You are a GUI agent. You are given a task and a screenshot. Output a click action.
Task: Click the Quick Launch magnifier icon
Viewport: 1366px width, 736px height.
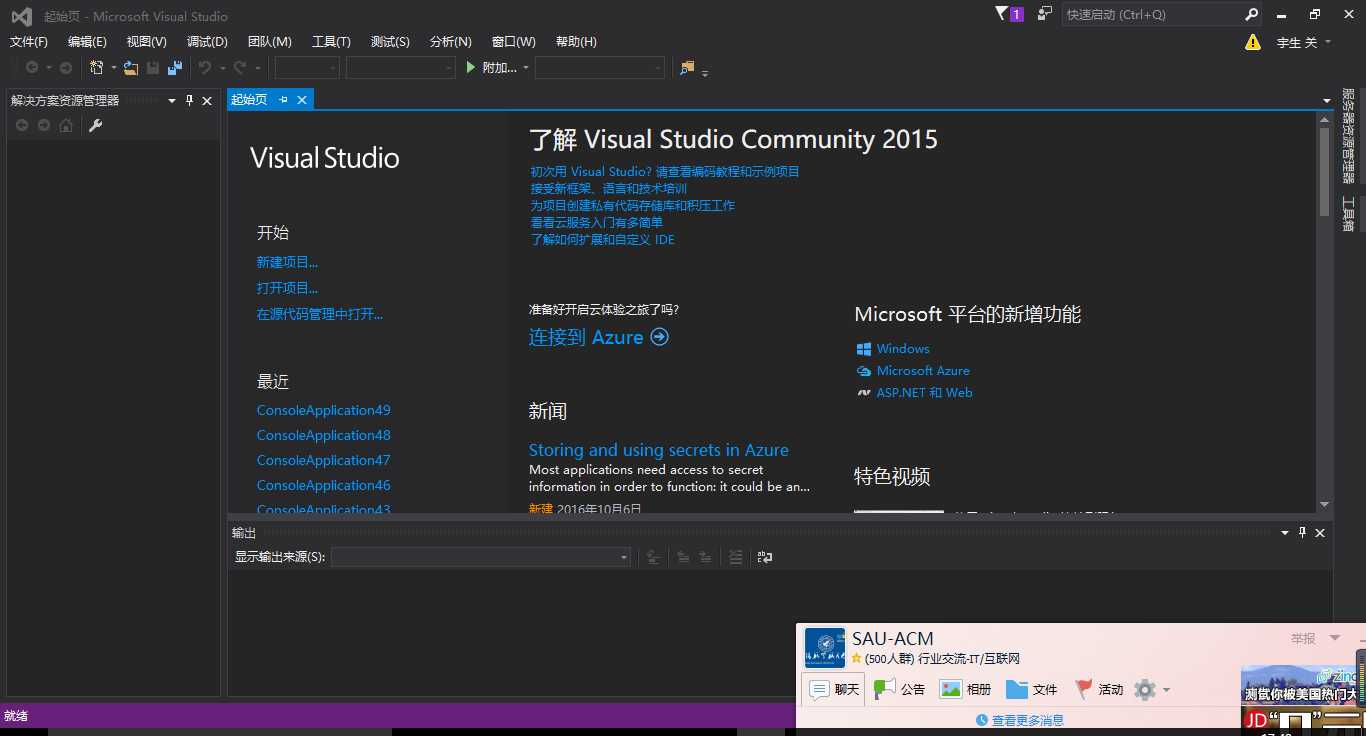pyautogui.click(x=1252, y=15)
